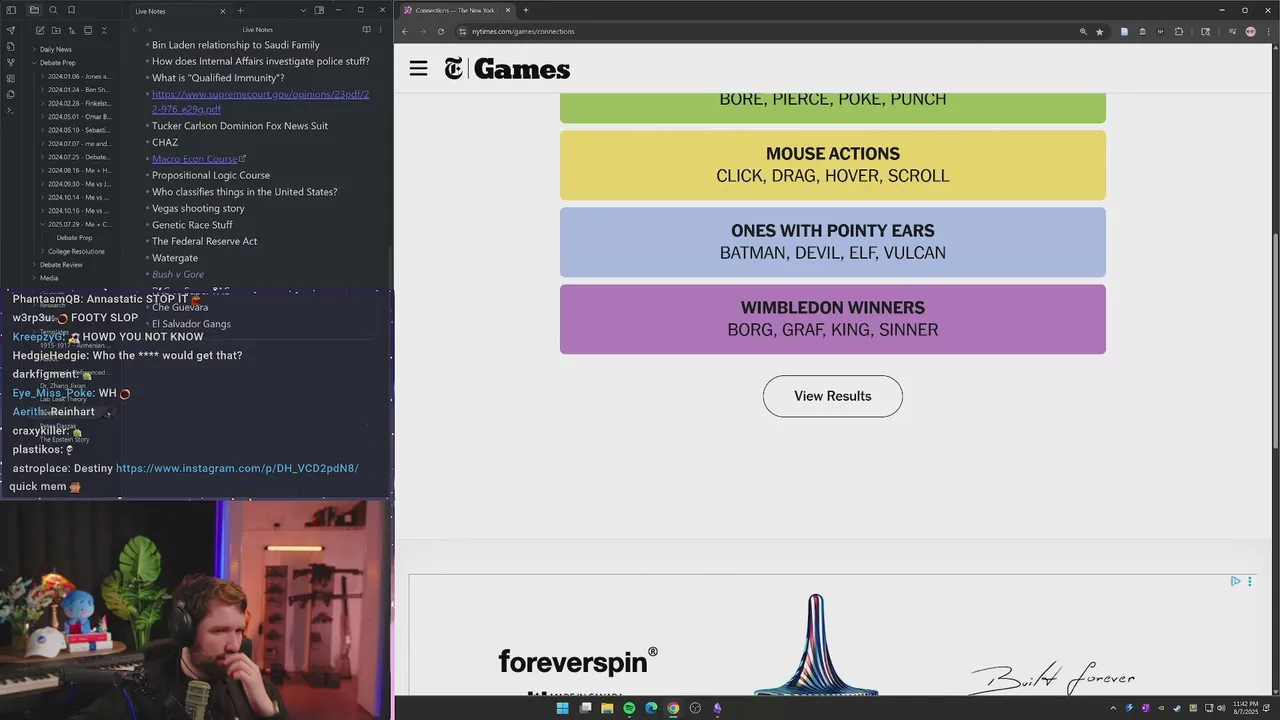Expand the 2024.05.01 - Omar folder
This screenshot has width=1280, height=720.
[x=78, y=116]
